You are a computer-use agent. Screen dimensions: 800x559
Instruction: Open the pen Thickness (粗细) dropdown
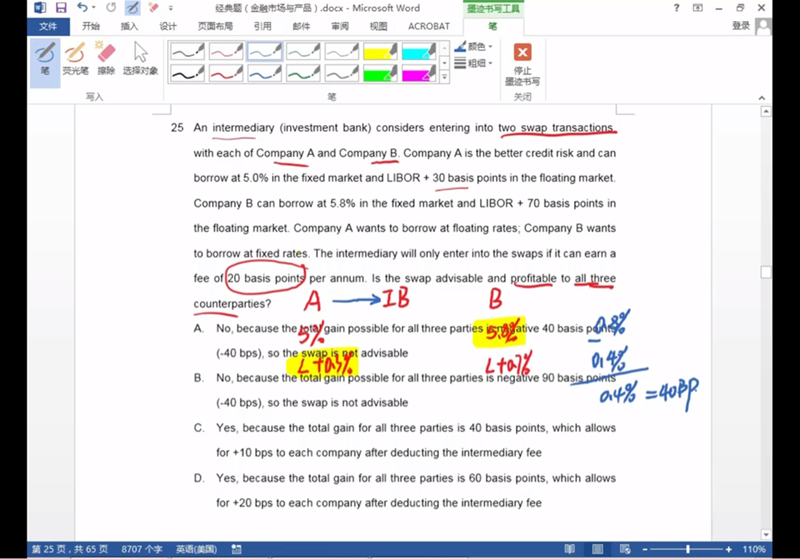point(474,63)
